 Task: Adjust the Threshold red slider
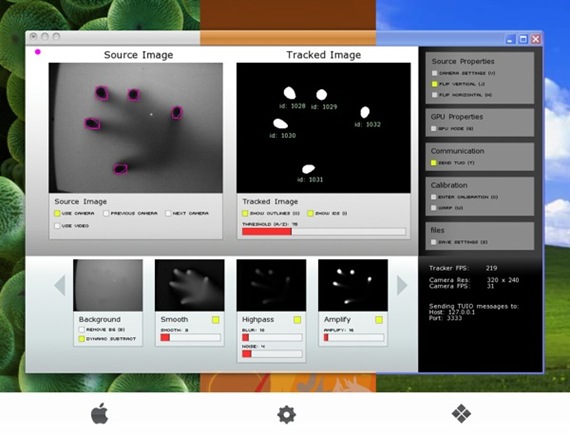coord(324,231)
